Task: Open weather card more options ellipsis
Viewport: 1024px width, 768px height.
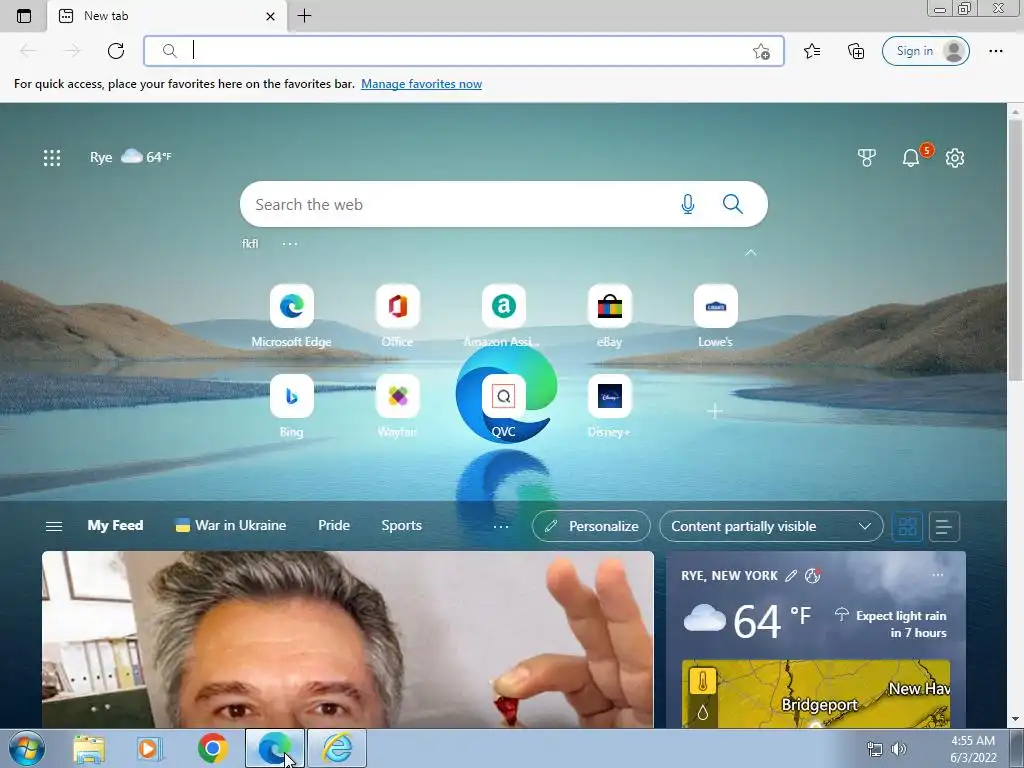Action: pos(938,575)
